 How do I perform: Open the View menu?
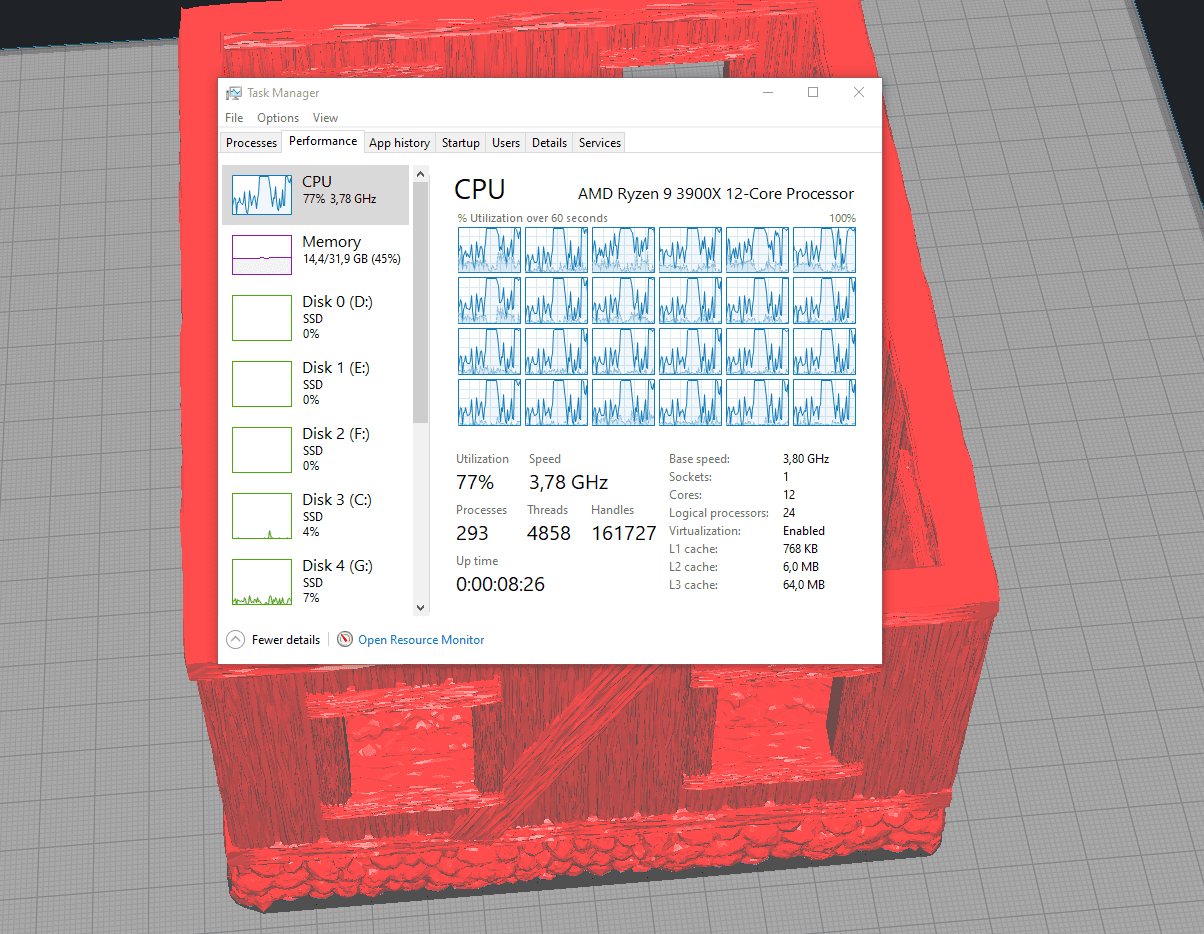click(x=326, y=118)
